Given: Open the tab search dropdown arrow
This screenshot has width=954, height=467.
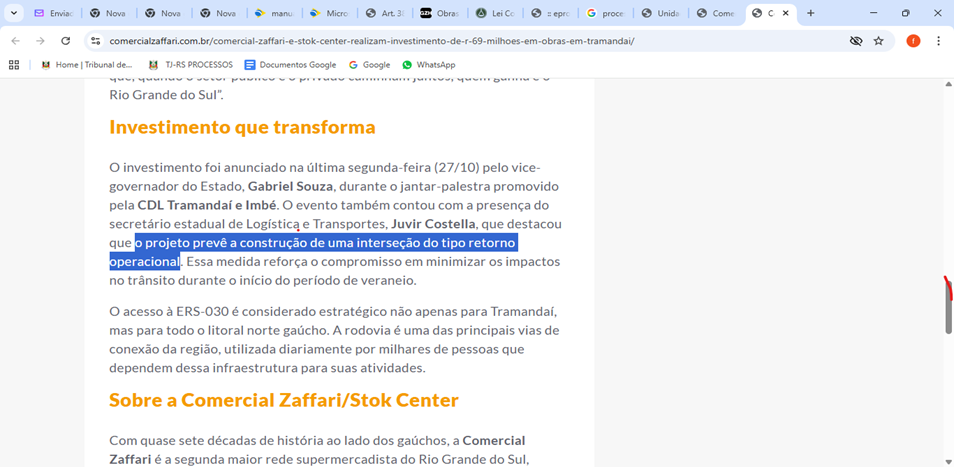Looking at the screenshot, I should click(x=13, y=13).
